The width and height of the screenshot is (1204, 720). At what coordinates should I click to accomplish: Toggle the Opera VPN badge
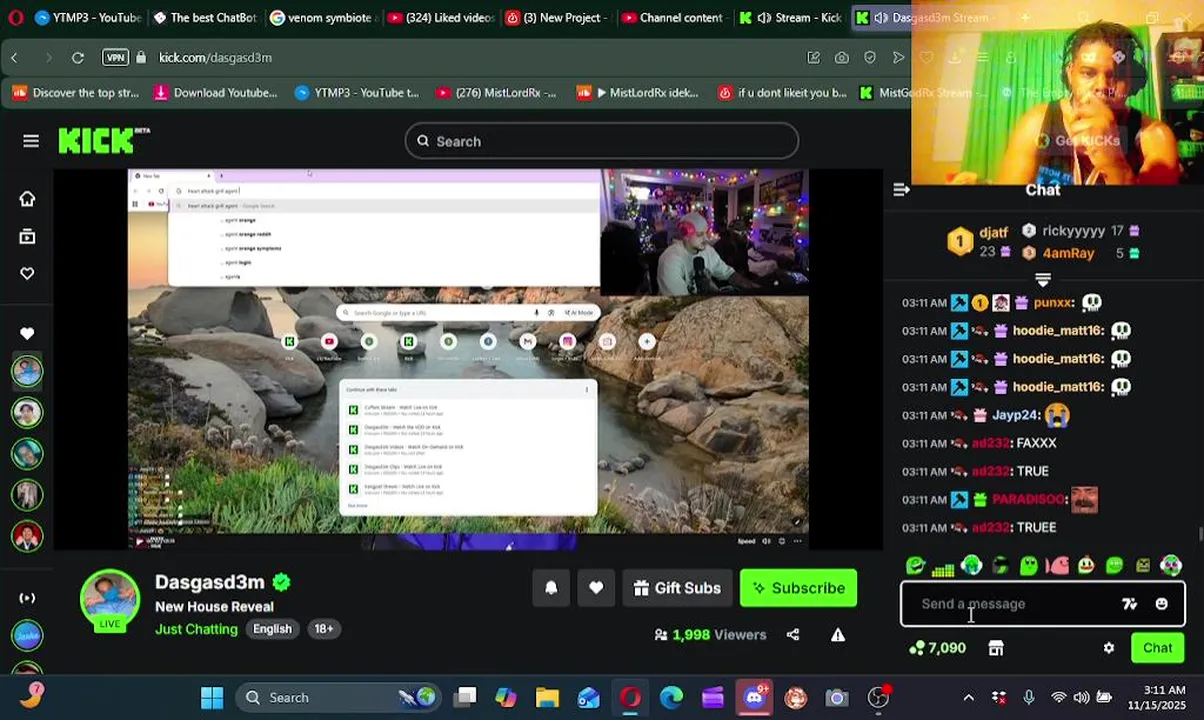point(115,58)
